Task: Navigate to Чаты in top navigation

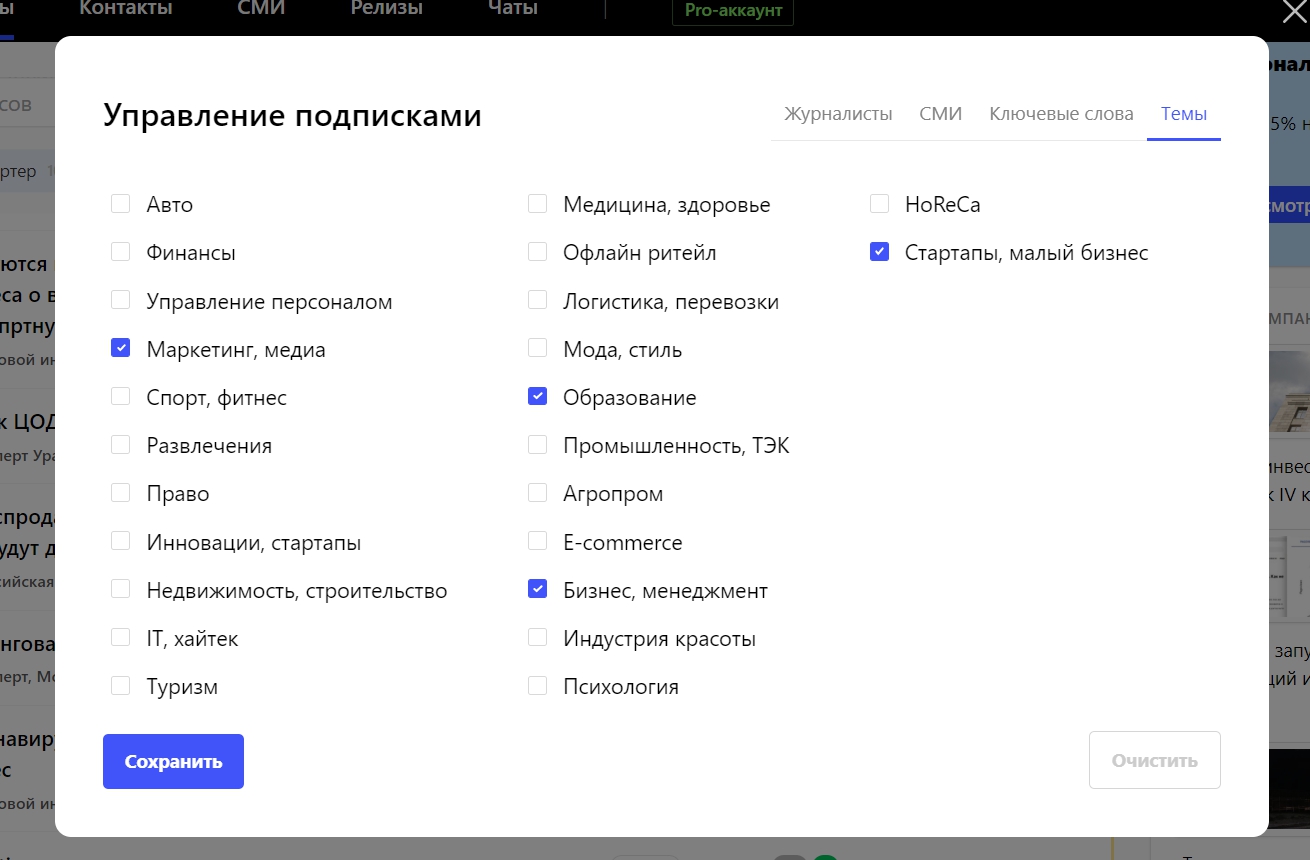Action: (512, 9)
